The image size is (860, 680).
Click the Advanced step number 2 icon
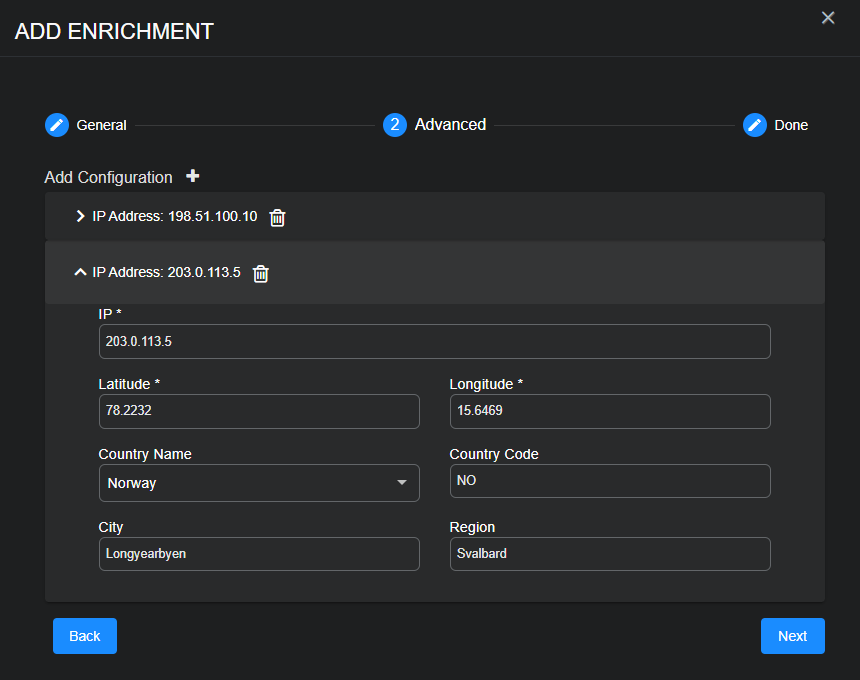pyautogui.click(x=395, y=125)
